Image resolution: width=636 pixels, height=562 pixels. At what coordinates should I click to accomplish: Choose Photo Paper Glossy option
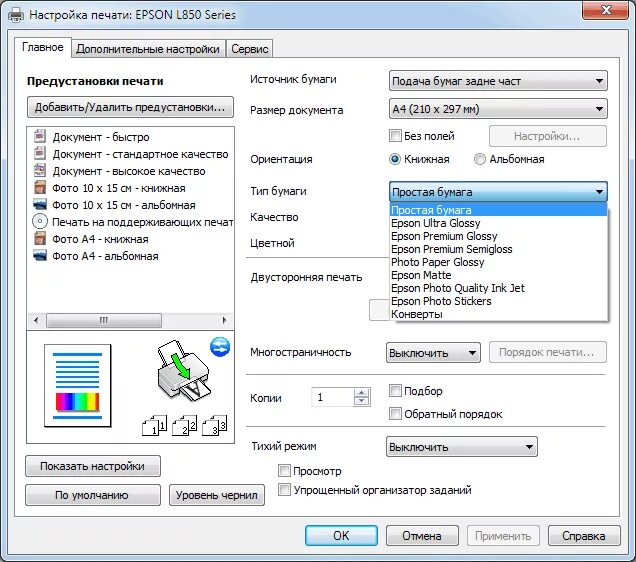[x=498, y=262]
